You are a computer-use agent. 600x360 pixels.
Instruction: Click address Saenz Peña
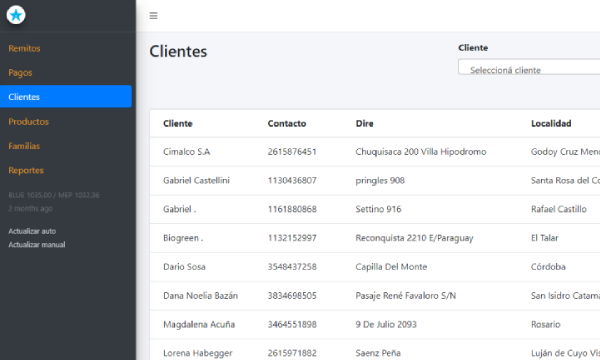[378, 353]
